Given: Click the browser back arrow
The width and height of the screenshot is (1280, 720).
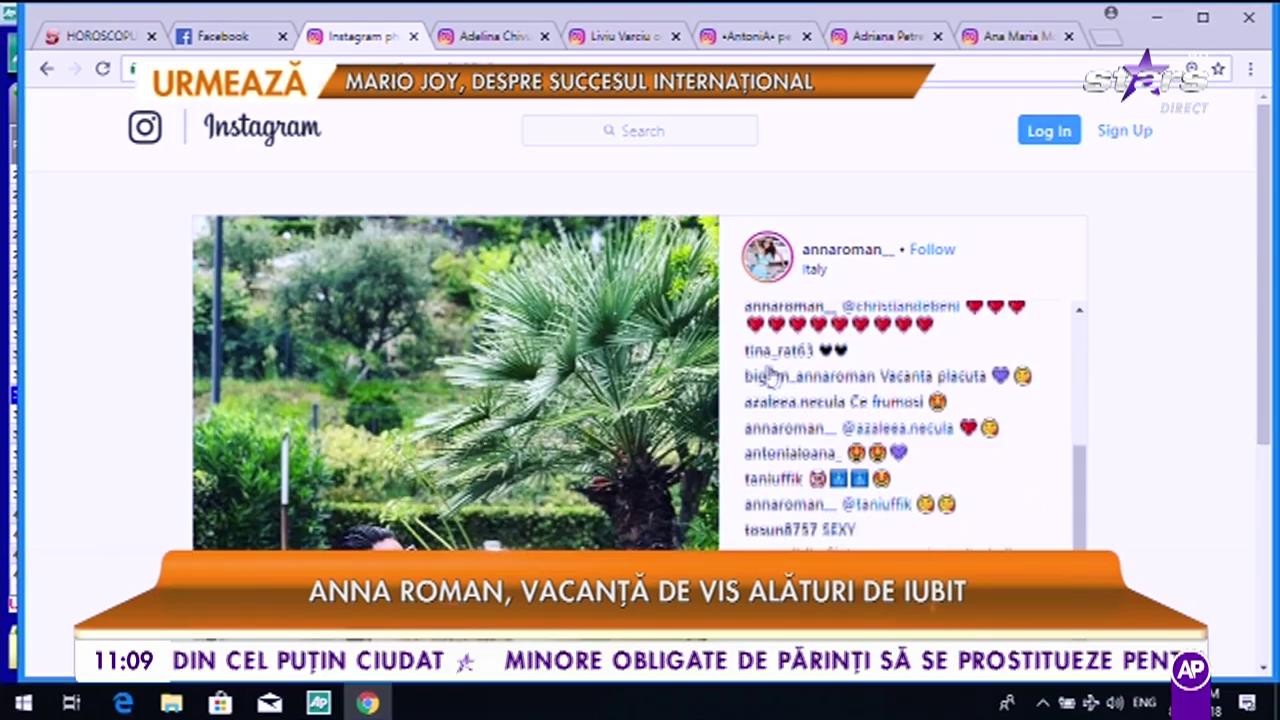Looking at the screenshot, I should (x=47, y=68).
